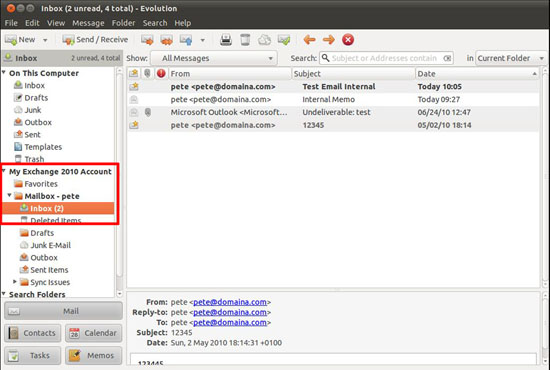
Task: Click the Search input field
Action: pos(386,58)
